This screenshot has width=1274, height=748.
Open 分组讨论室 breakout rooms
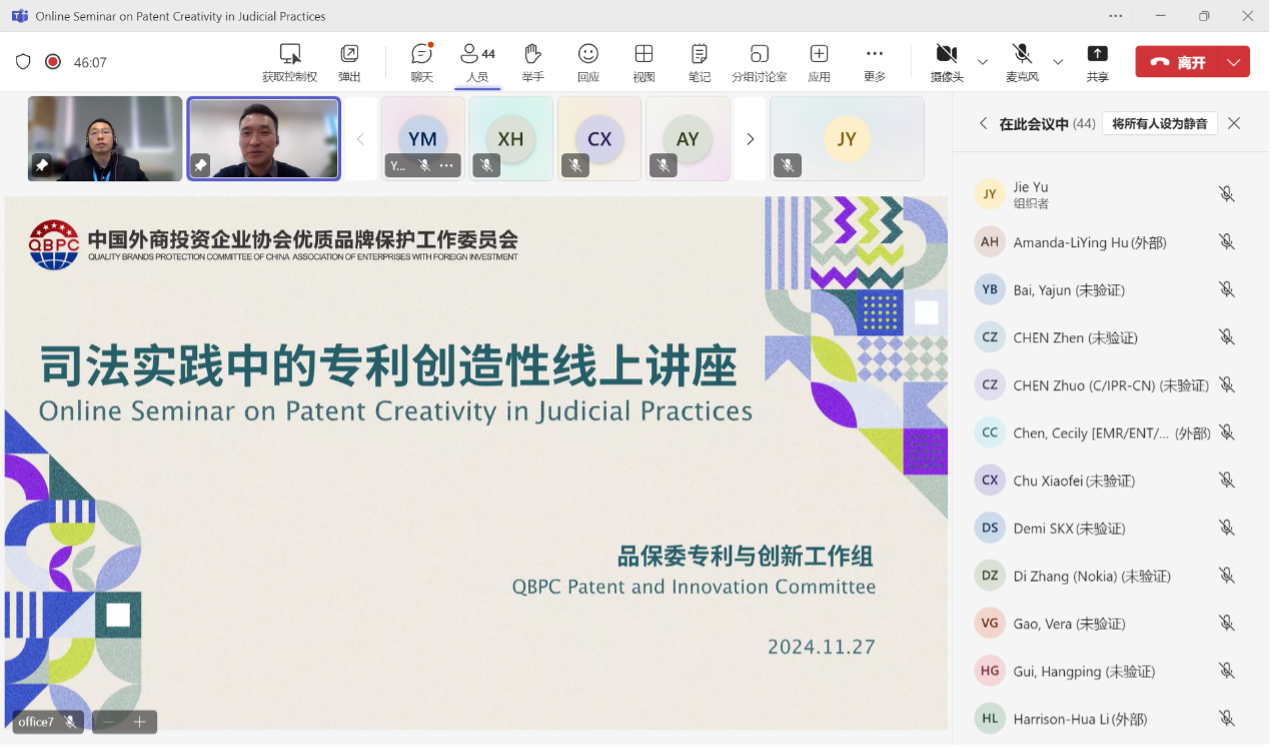pyautogui.click(x=759, y=62)
